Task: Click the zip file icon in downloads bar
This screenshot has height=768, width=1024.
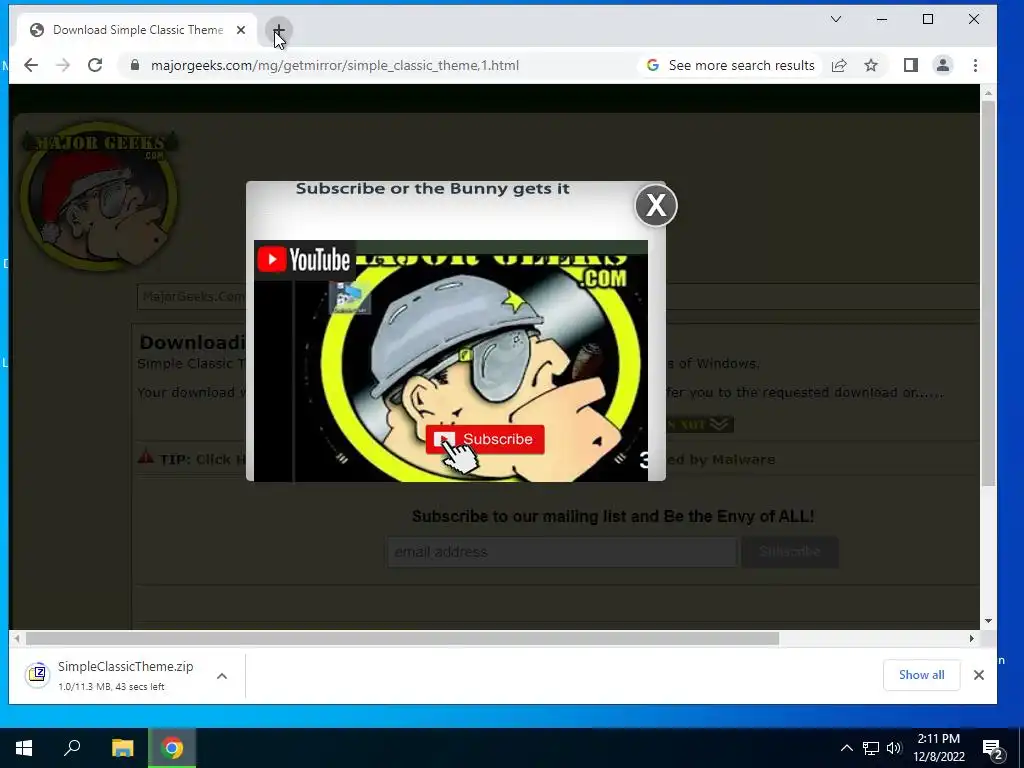Action: point(38,675)
